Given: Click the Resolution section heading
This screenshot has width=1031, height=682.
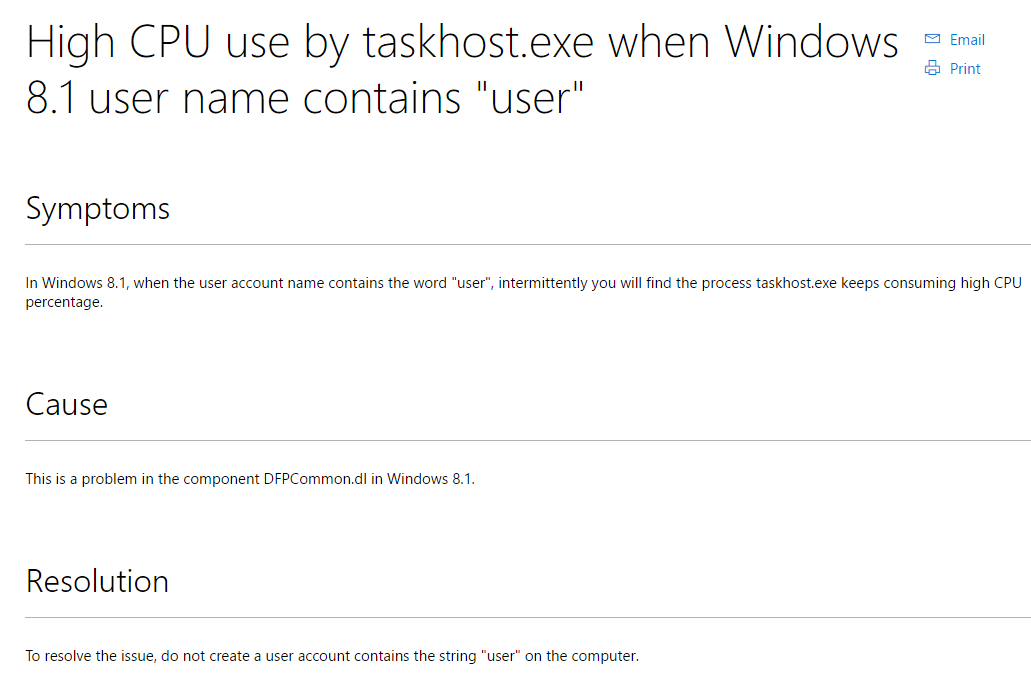Looking at the screenshot, I should (x=97, y=581).
